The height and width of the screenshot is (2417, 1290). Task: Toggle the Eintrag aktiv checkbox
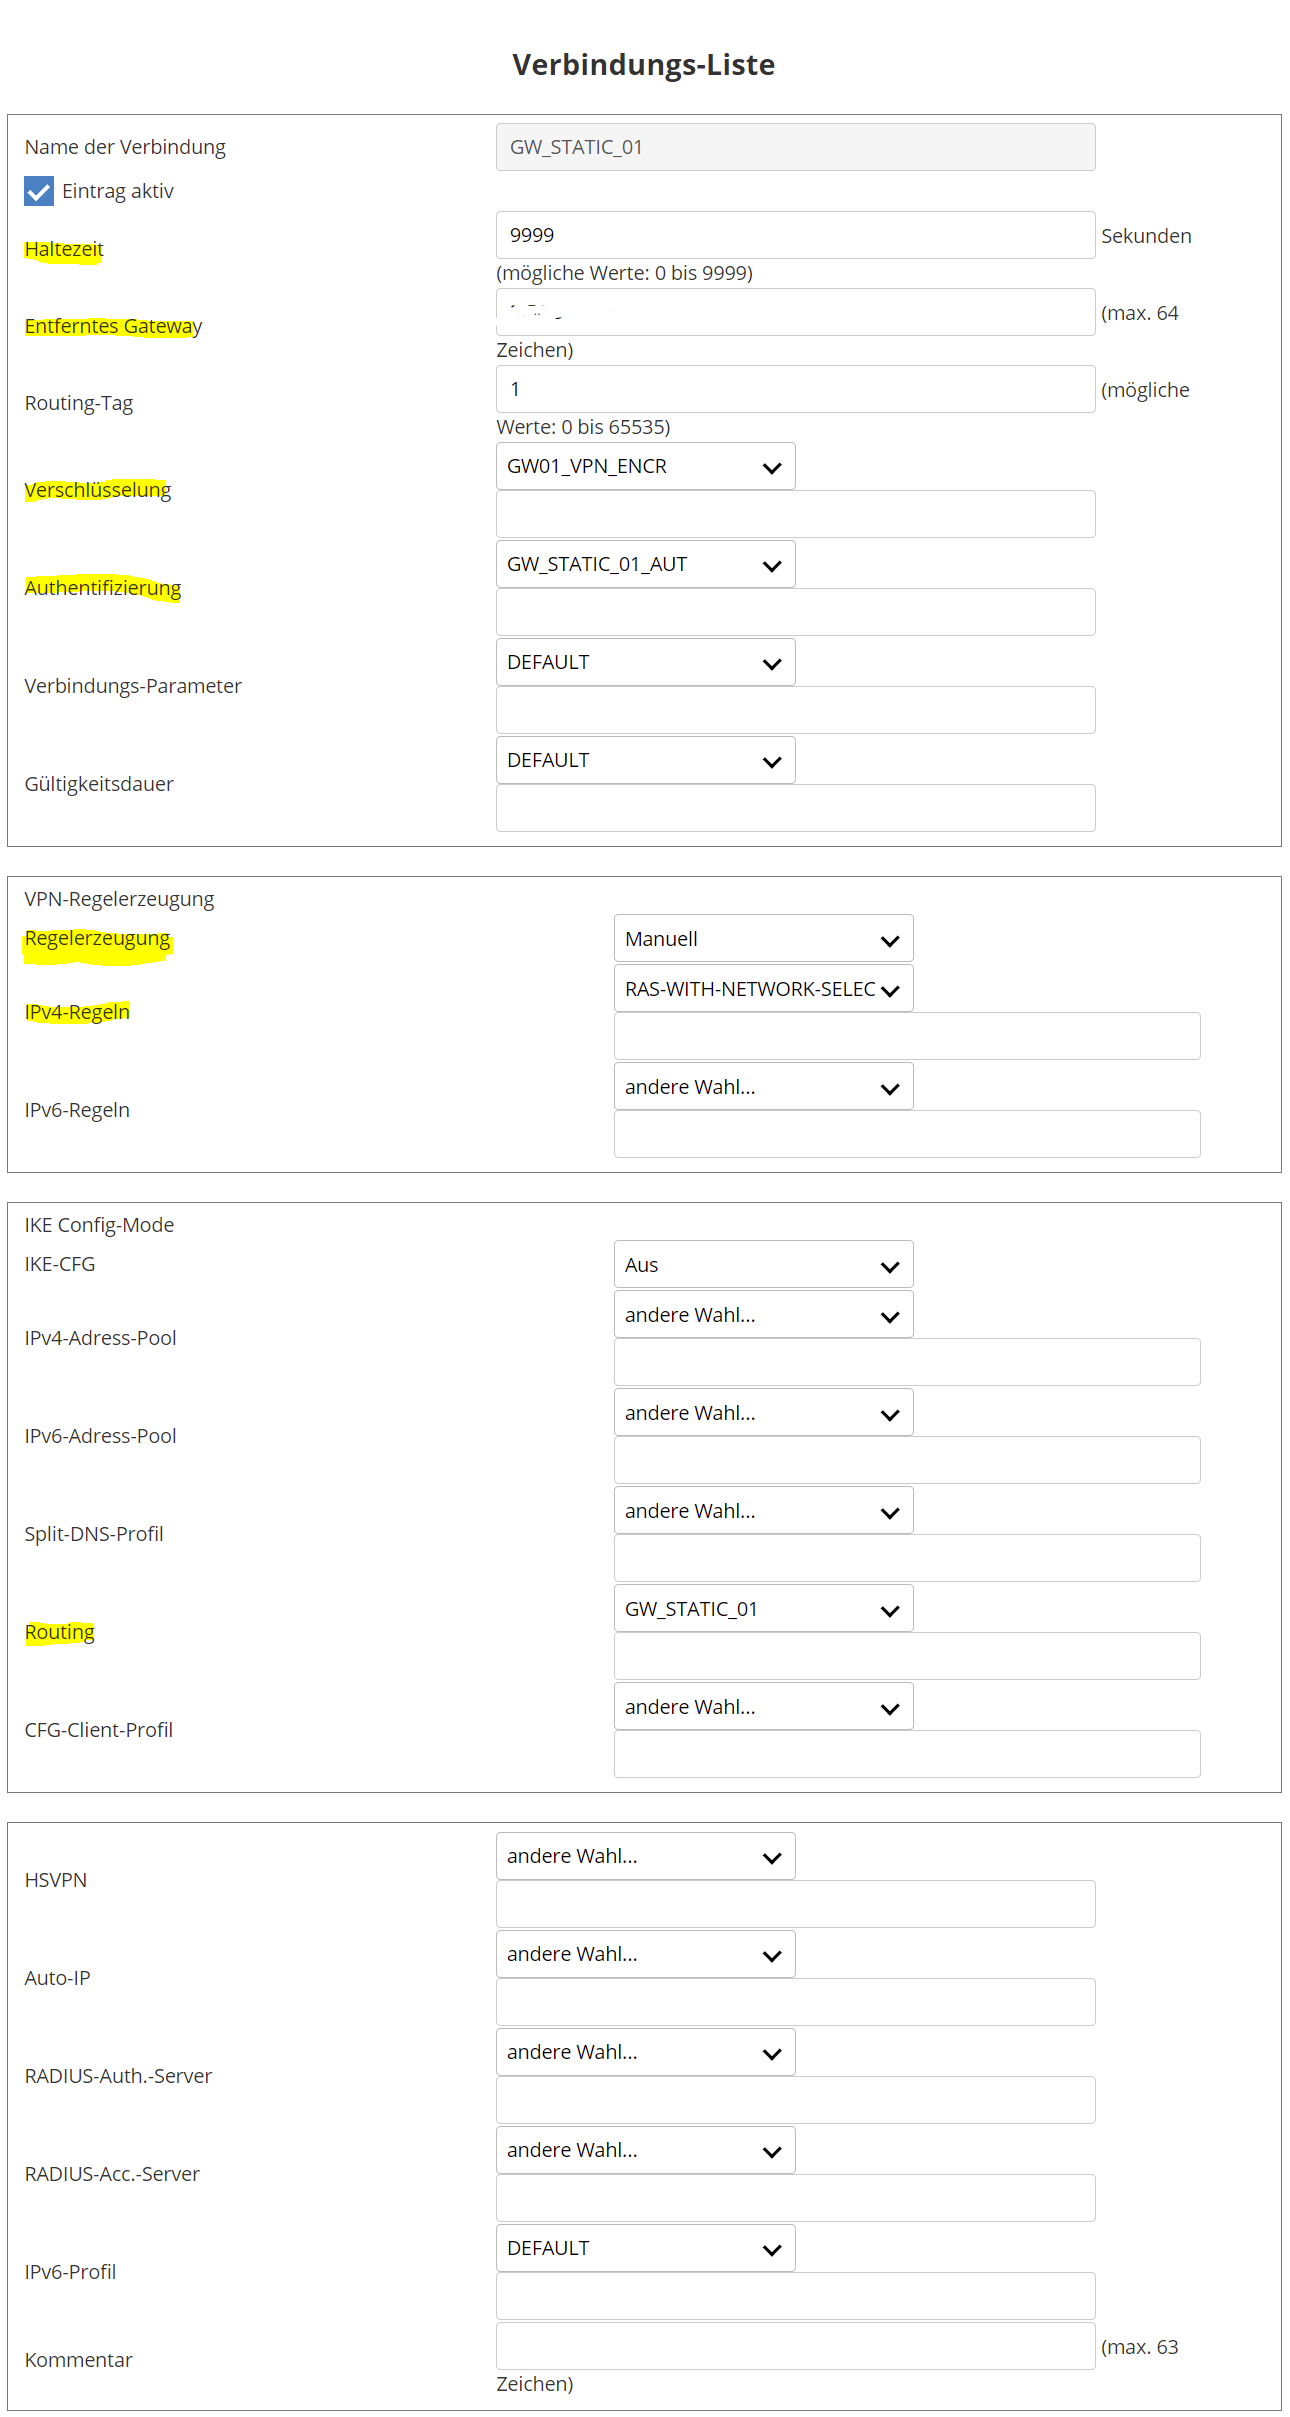pyautogui.click(x=39, y=191)
